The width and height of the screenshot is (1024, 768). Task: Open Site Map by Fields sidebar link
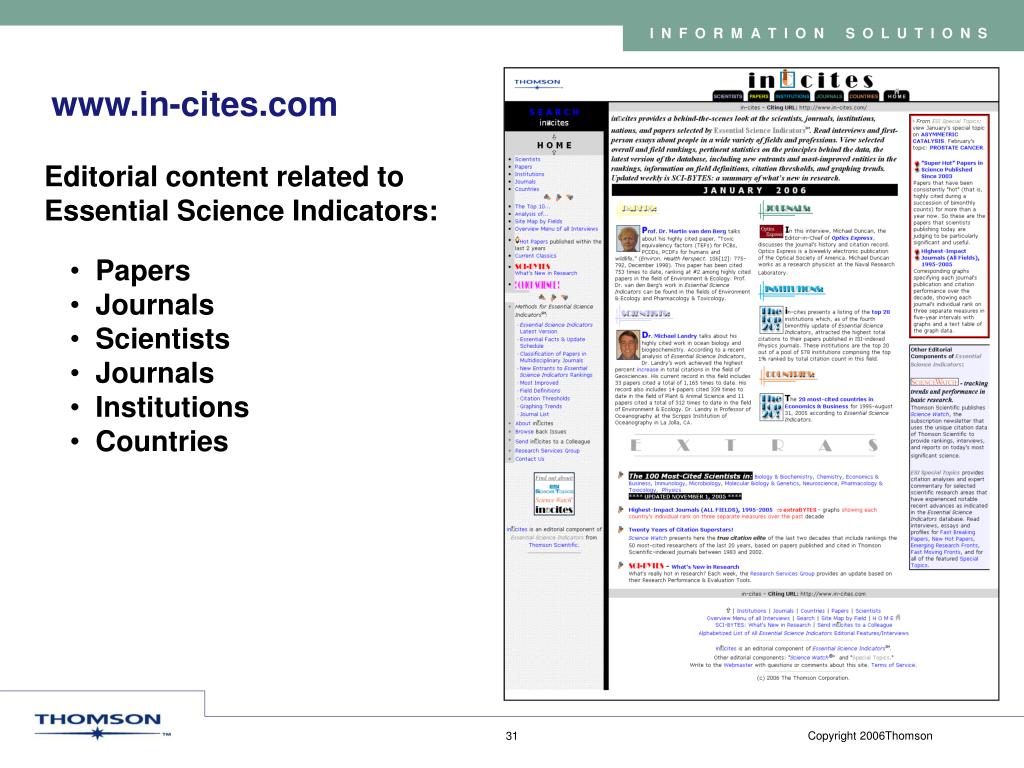(x=538, y=221)
